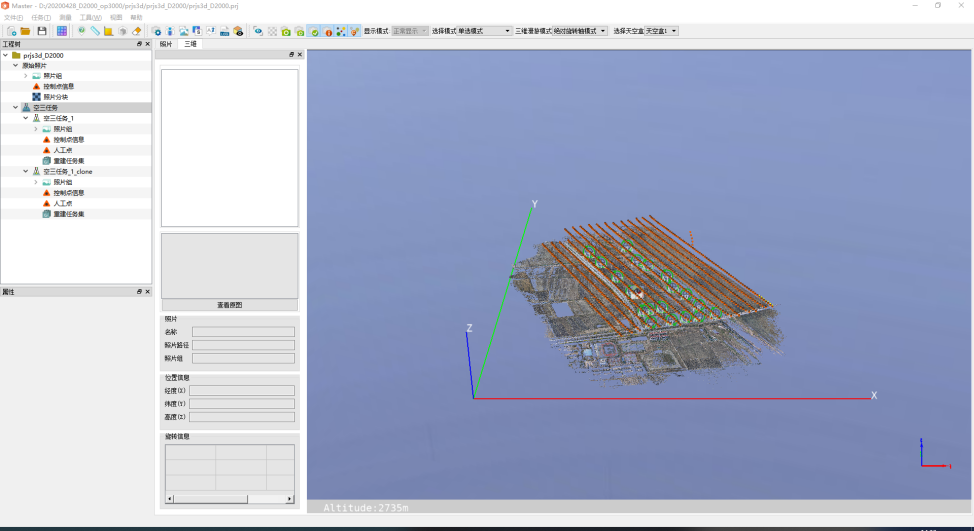The image size is (974, 531).
Task: Click the new project toolbar icon
Action: pyautogui.click(x=11, y=31)
